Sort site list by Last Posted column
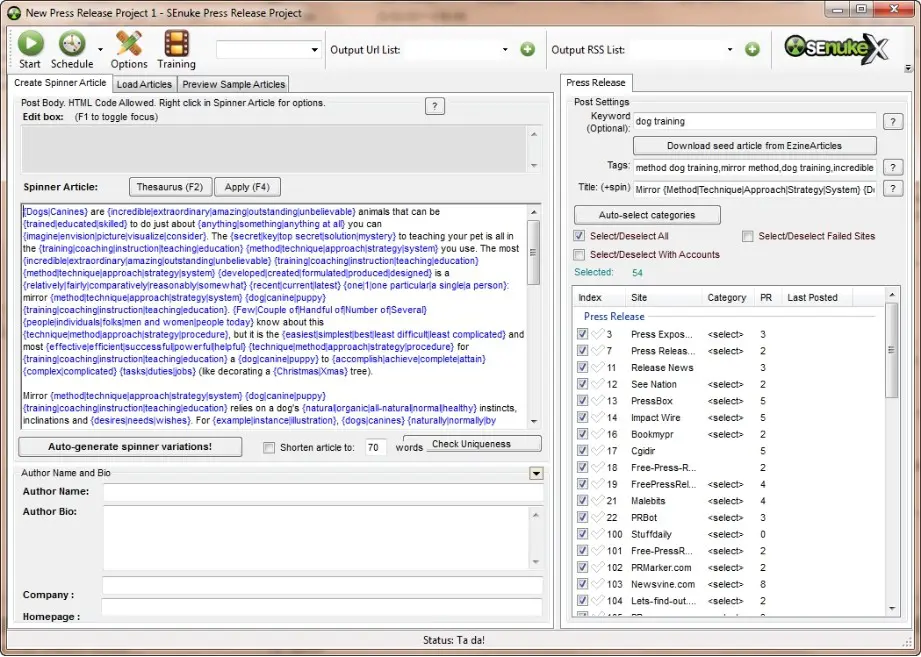The height and width of the screenshot is (657, 921). pyautogui.click(x=812, y=298)
